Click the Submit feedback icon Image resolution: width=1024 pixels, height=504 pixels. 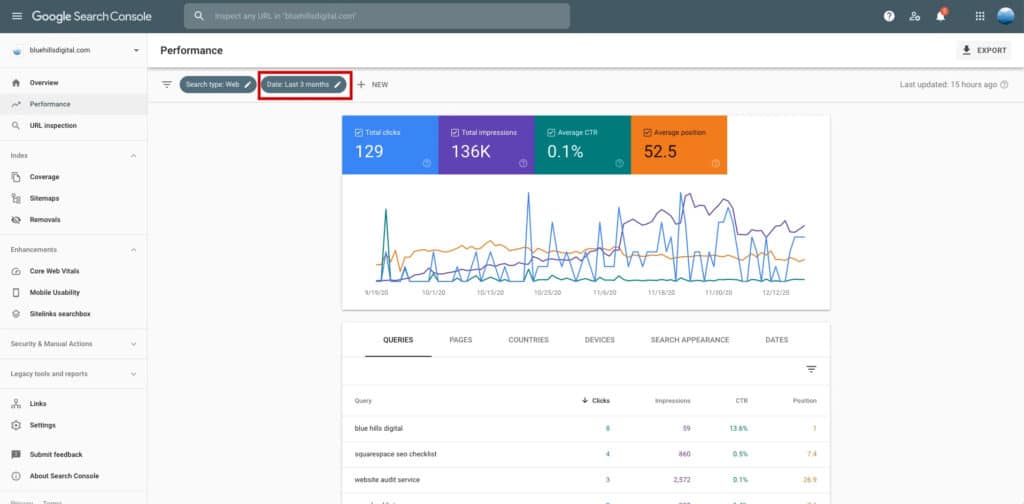(16, 454)
